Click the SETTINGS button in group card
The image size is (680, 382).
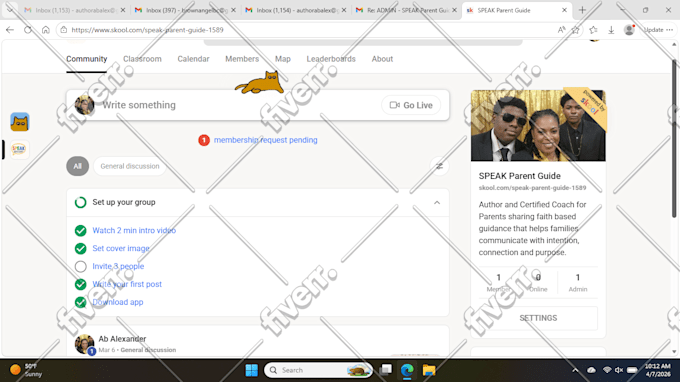(538, 318)
